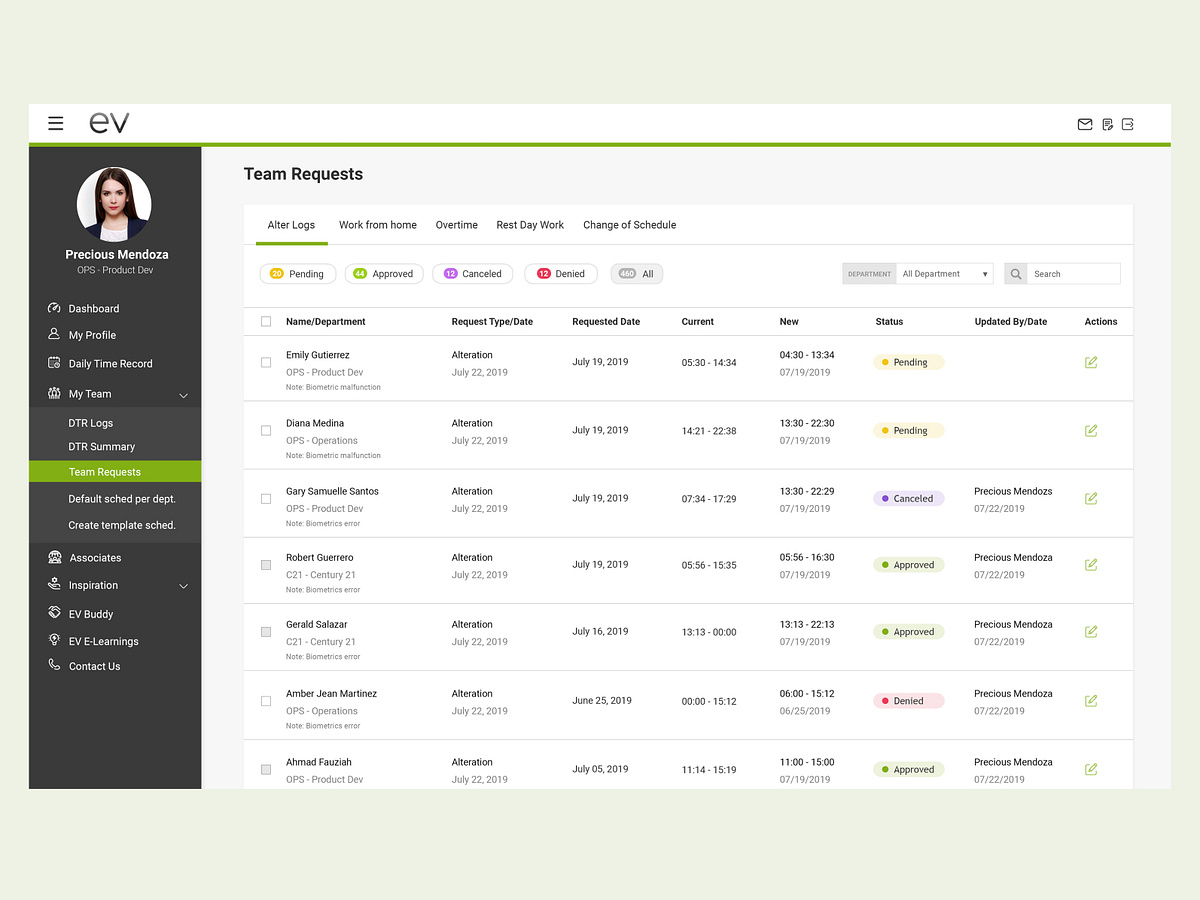The width and height of the screenshot is (1200, 900).
Task: Select the Daily Time Record sidebar icon
Action: point(54,363)
